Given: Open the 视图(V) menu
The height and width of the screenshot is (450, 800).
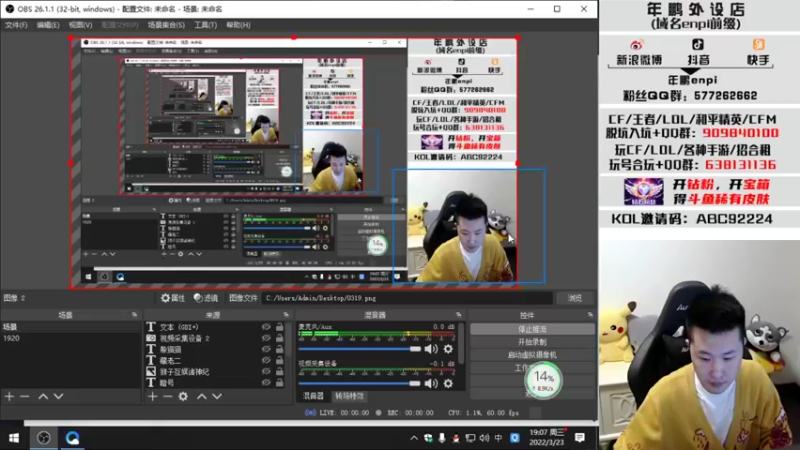Looking at the screenshot, I should 81,25.
